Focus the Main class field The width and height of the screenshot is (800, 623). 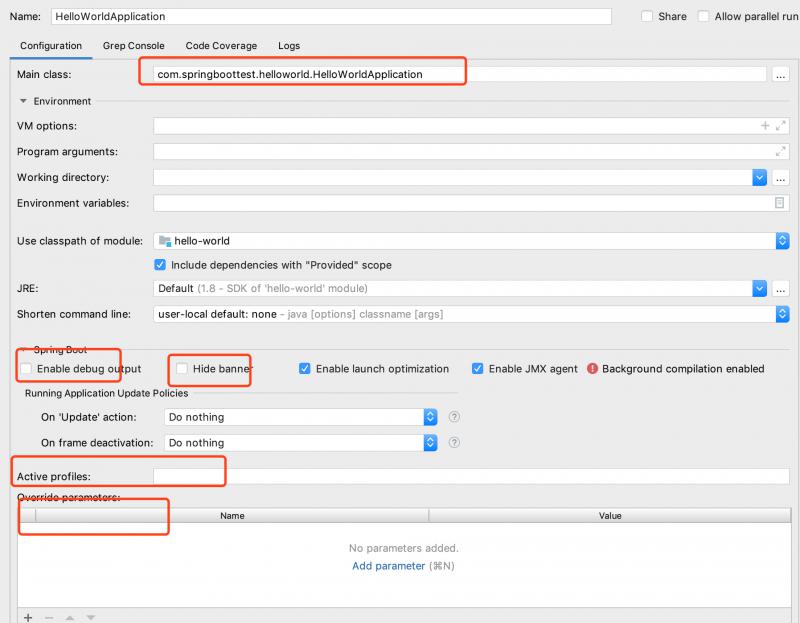(460, 74)
